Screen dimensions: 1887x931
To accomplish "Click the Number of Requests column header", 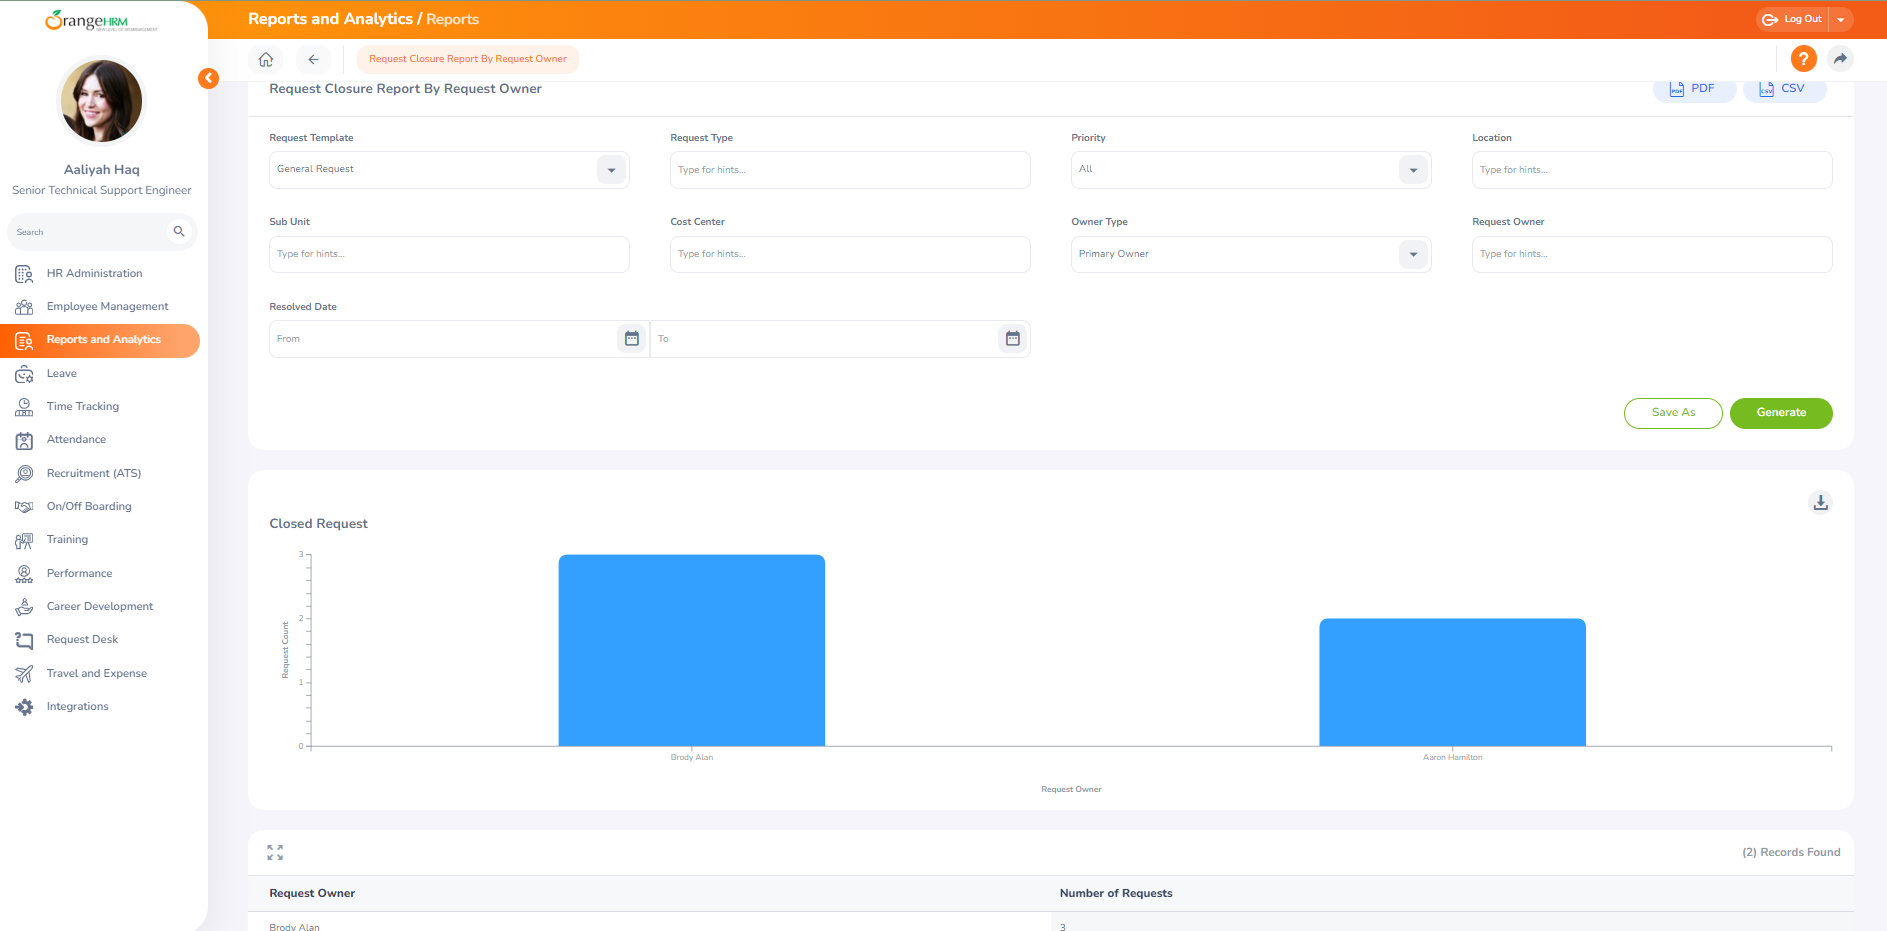I will [x=1116, y=894].
